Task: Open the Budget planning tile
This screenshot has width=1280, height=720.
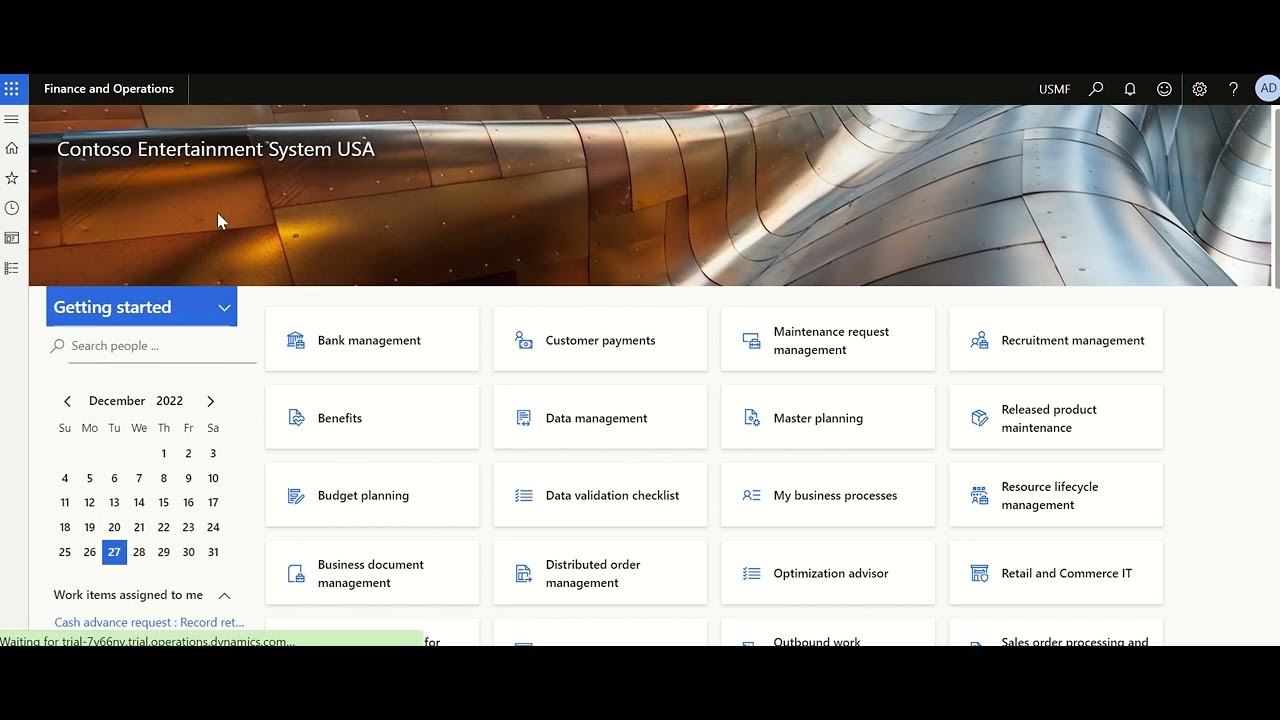Action: [x=372, y=495]
